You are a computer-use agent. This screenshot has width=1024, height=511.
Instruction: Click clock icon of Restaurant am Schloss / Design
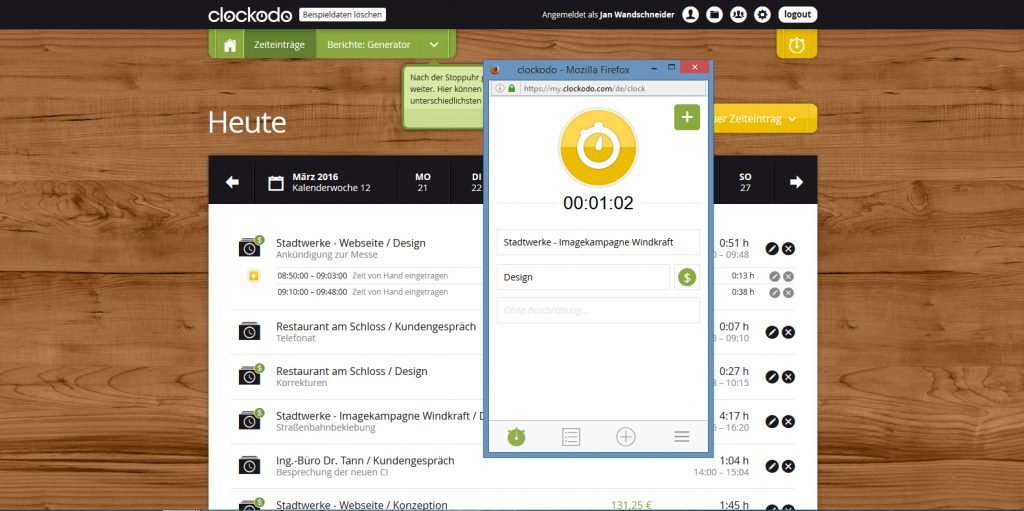click(250, 375)
